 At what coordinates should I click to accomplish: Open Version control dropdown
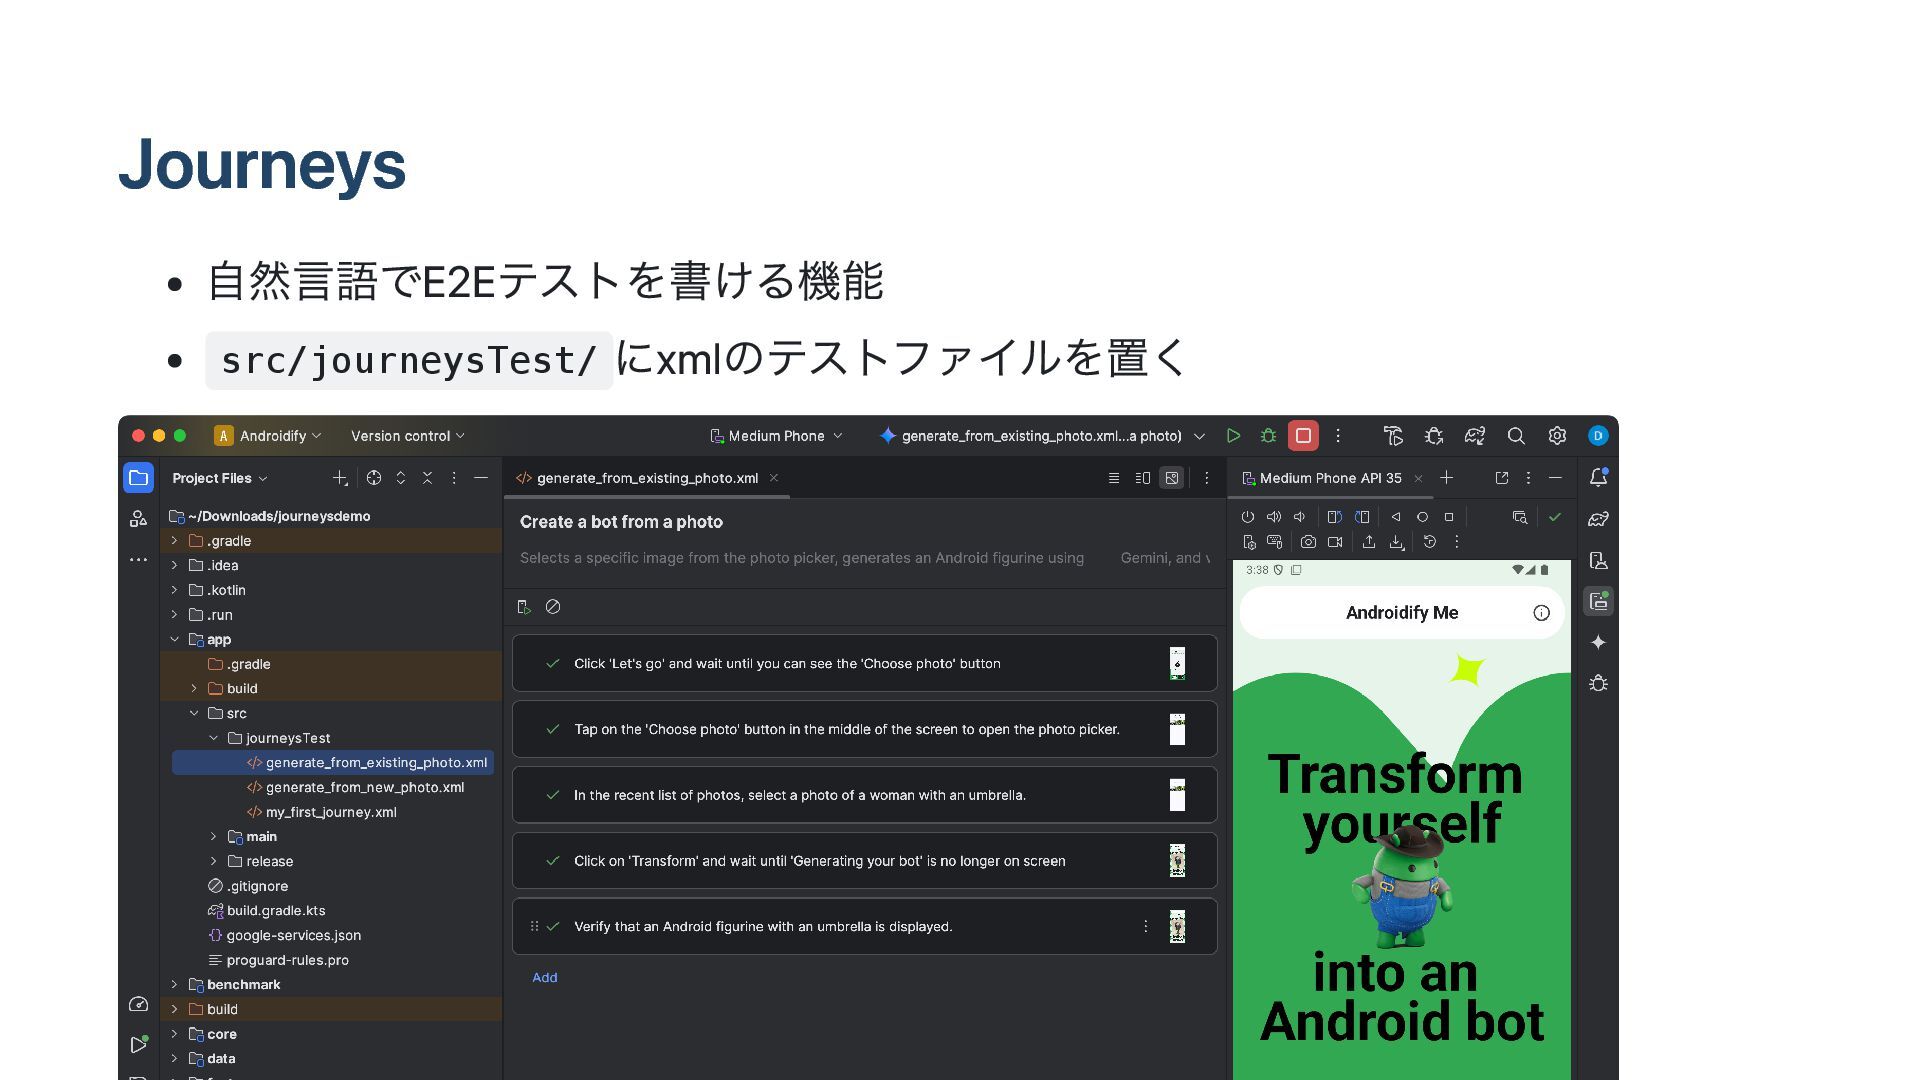pyautogui.click(x=408, y=436)
